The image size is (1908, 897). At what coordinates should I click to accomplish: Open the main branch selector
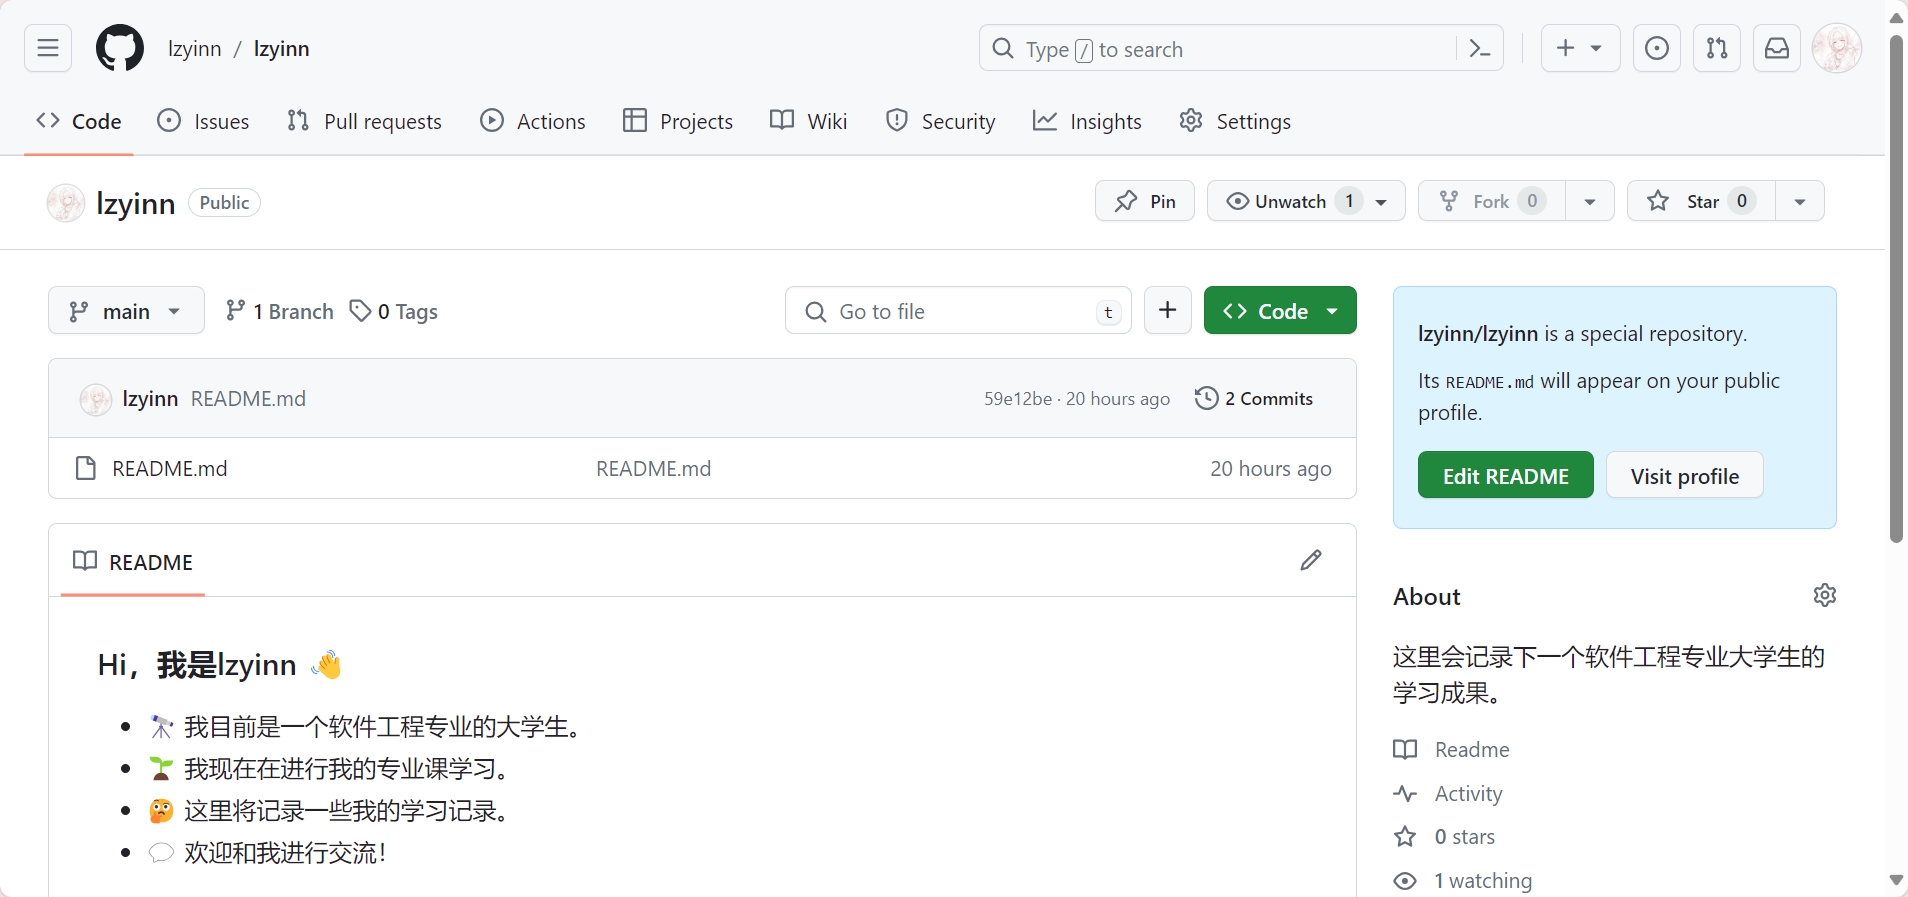pos(126,311)
